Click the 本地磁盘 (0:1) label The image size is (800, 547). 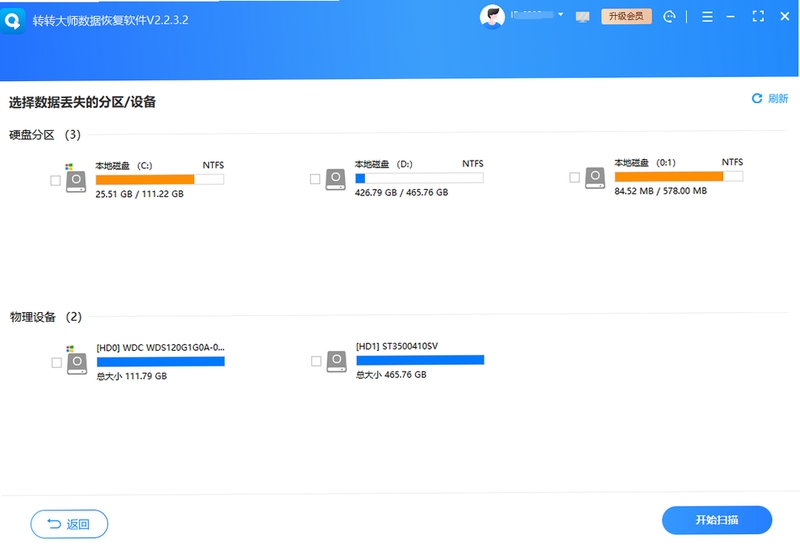pyautogui.click(x=645, y=163)
